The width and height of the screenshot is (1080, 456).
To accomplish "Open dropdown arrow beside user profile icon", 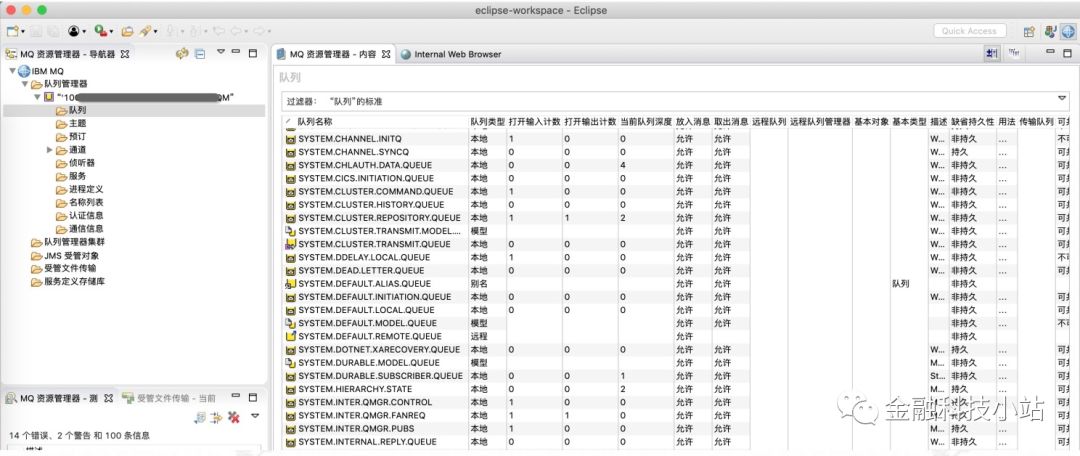I will click(x=84, y=32).
